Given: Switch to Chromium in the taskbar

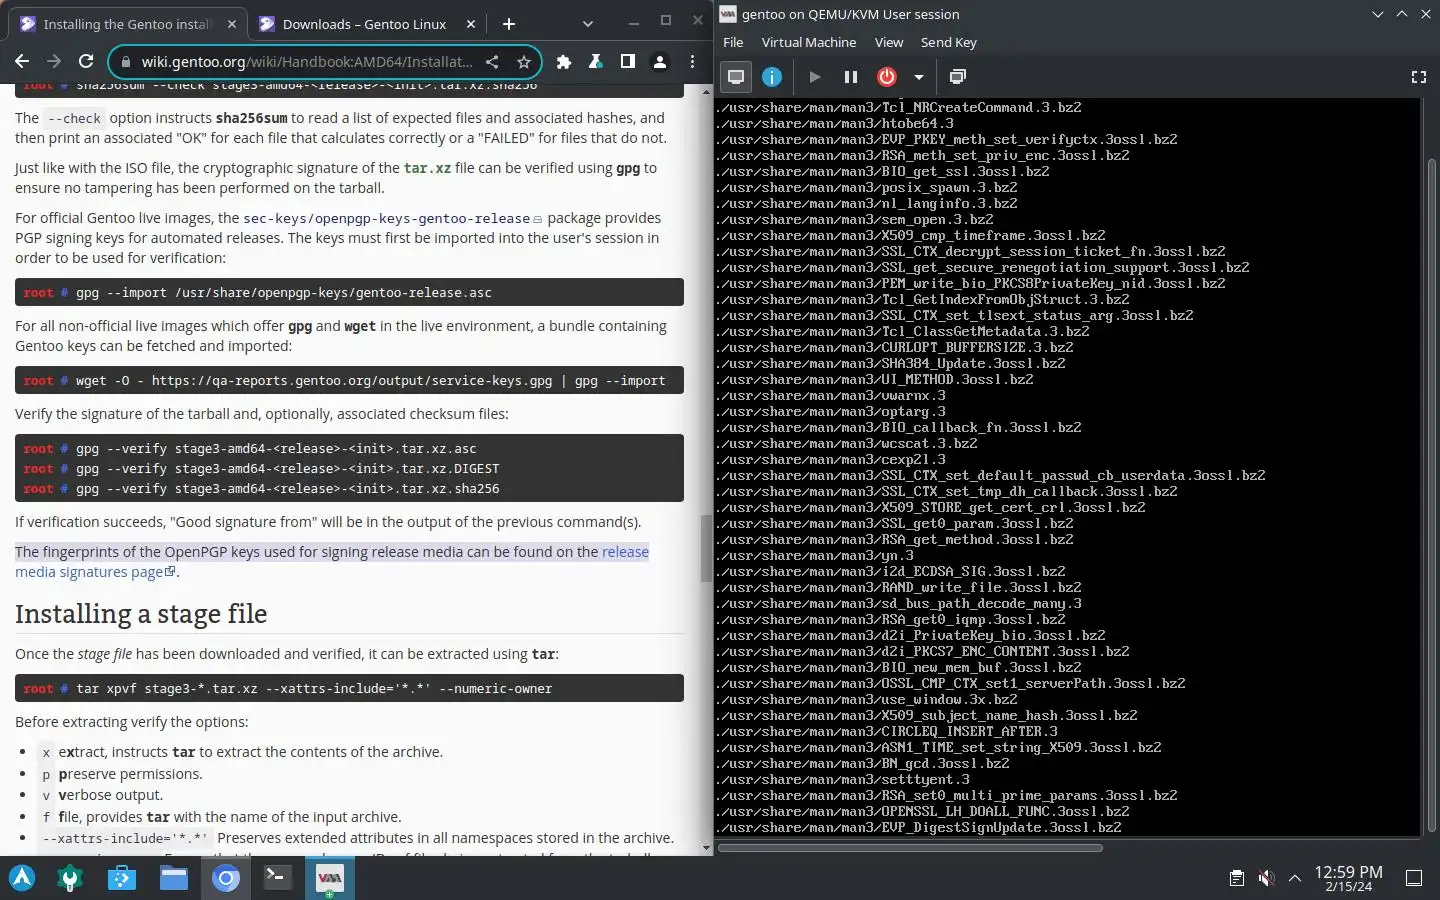Looking at the screenshot, I should point(226,878).
